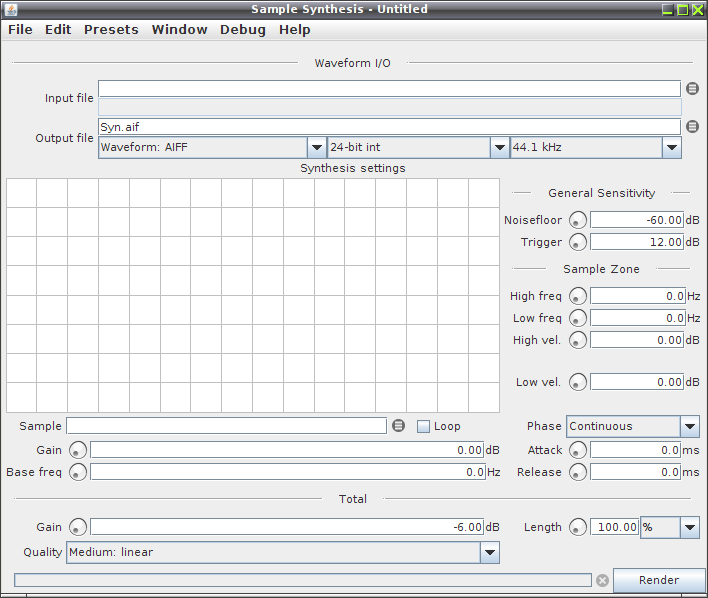Click the Release knob
Screen dimensions: 708x598
[578, 472]
